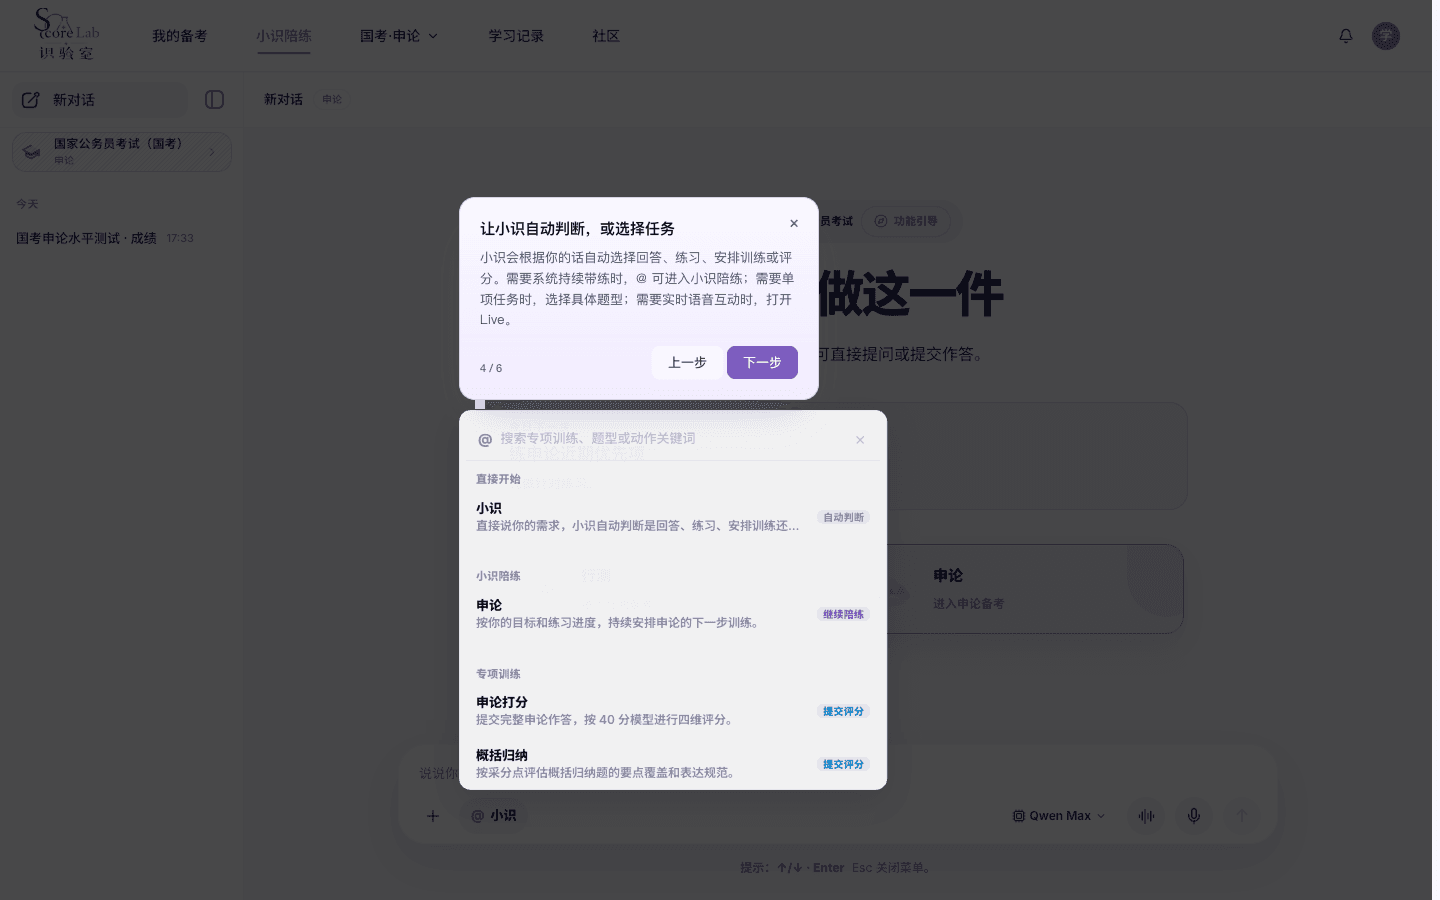This screenshot has height=900, width=1440.
Task: Click the new chat compose icon
Action: pyautogui.click(x=31, y=100)
